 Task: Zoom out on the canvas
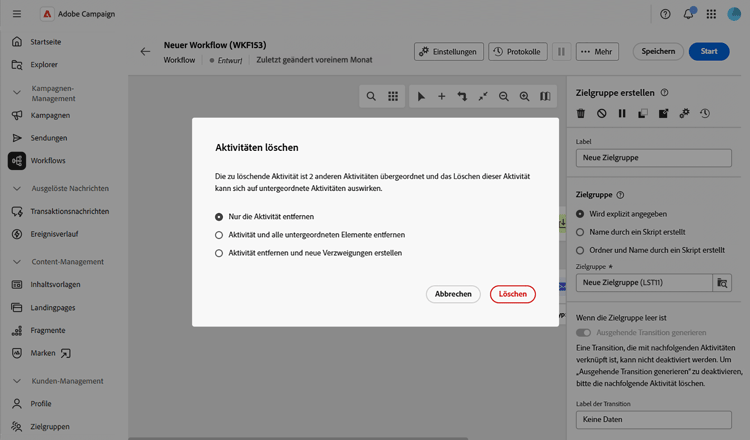point(504,96)
